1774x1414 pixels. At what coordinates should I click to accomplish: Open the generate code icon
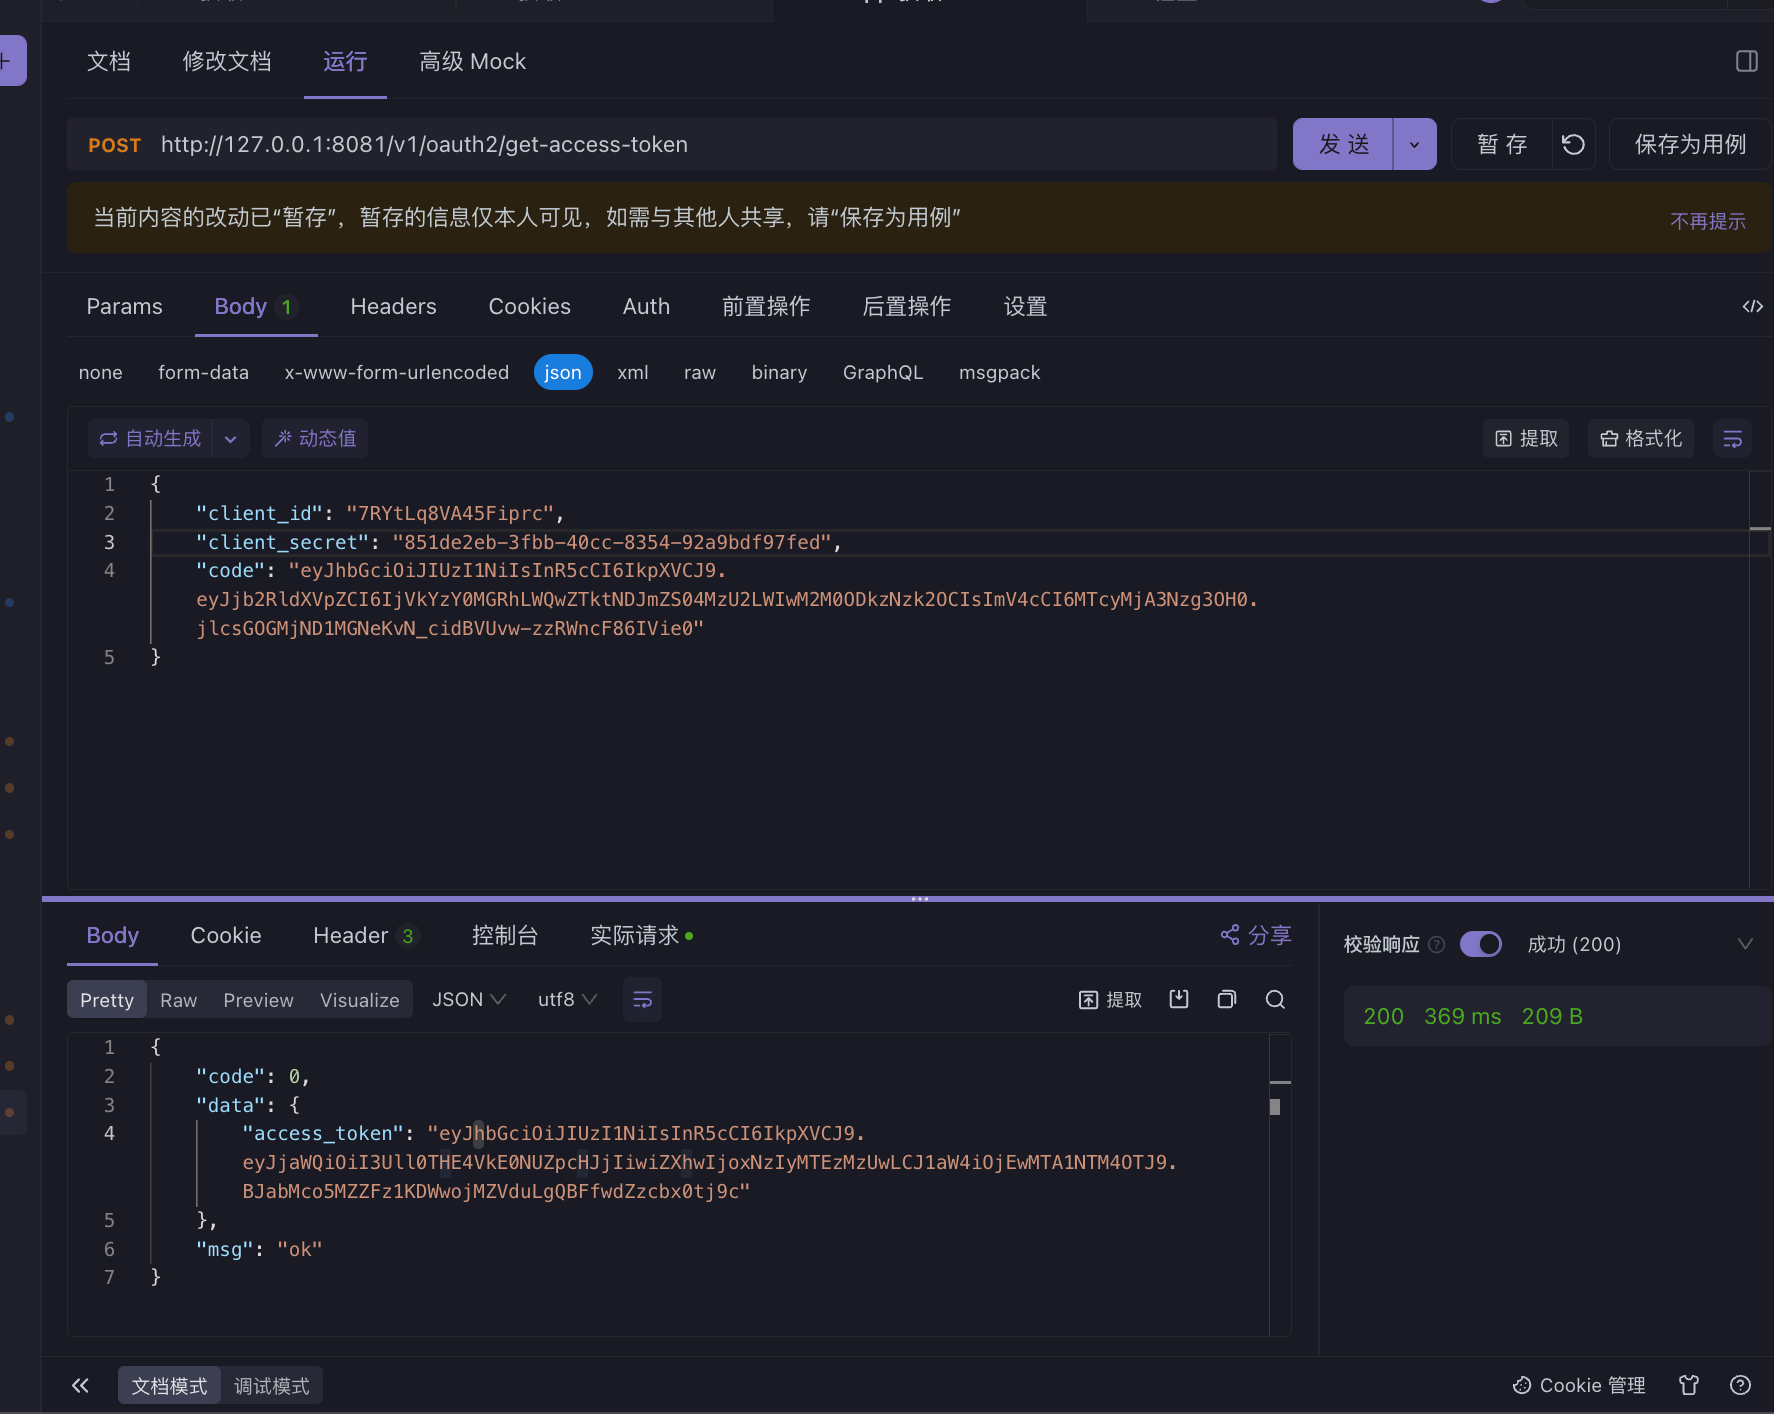tap(1752, 306)
